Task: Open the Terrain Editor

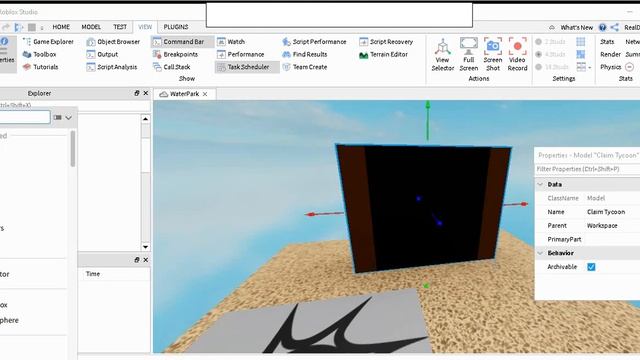Action: point(383,54)
